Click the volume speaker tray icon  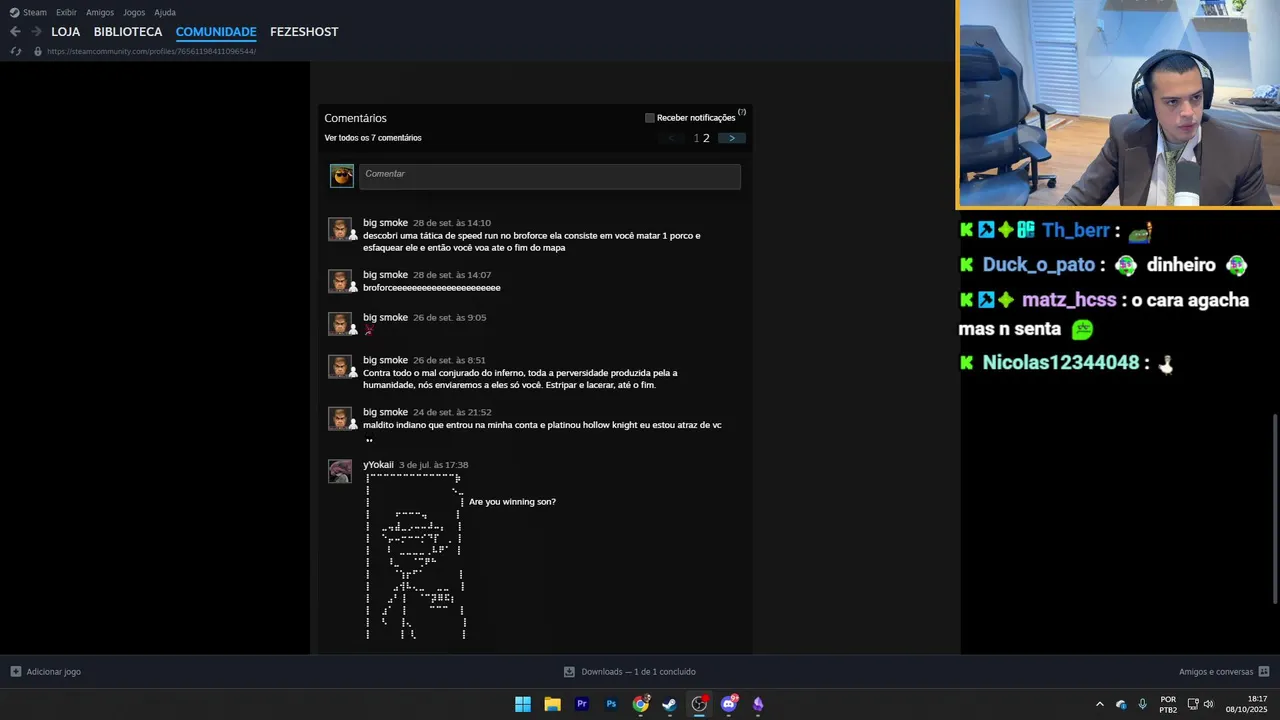(x=1209, y=704)
